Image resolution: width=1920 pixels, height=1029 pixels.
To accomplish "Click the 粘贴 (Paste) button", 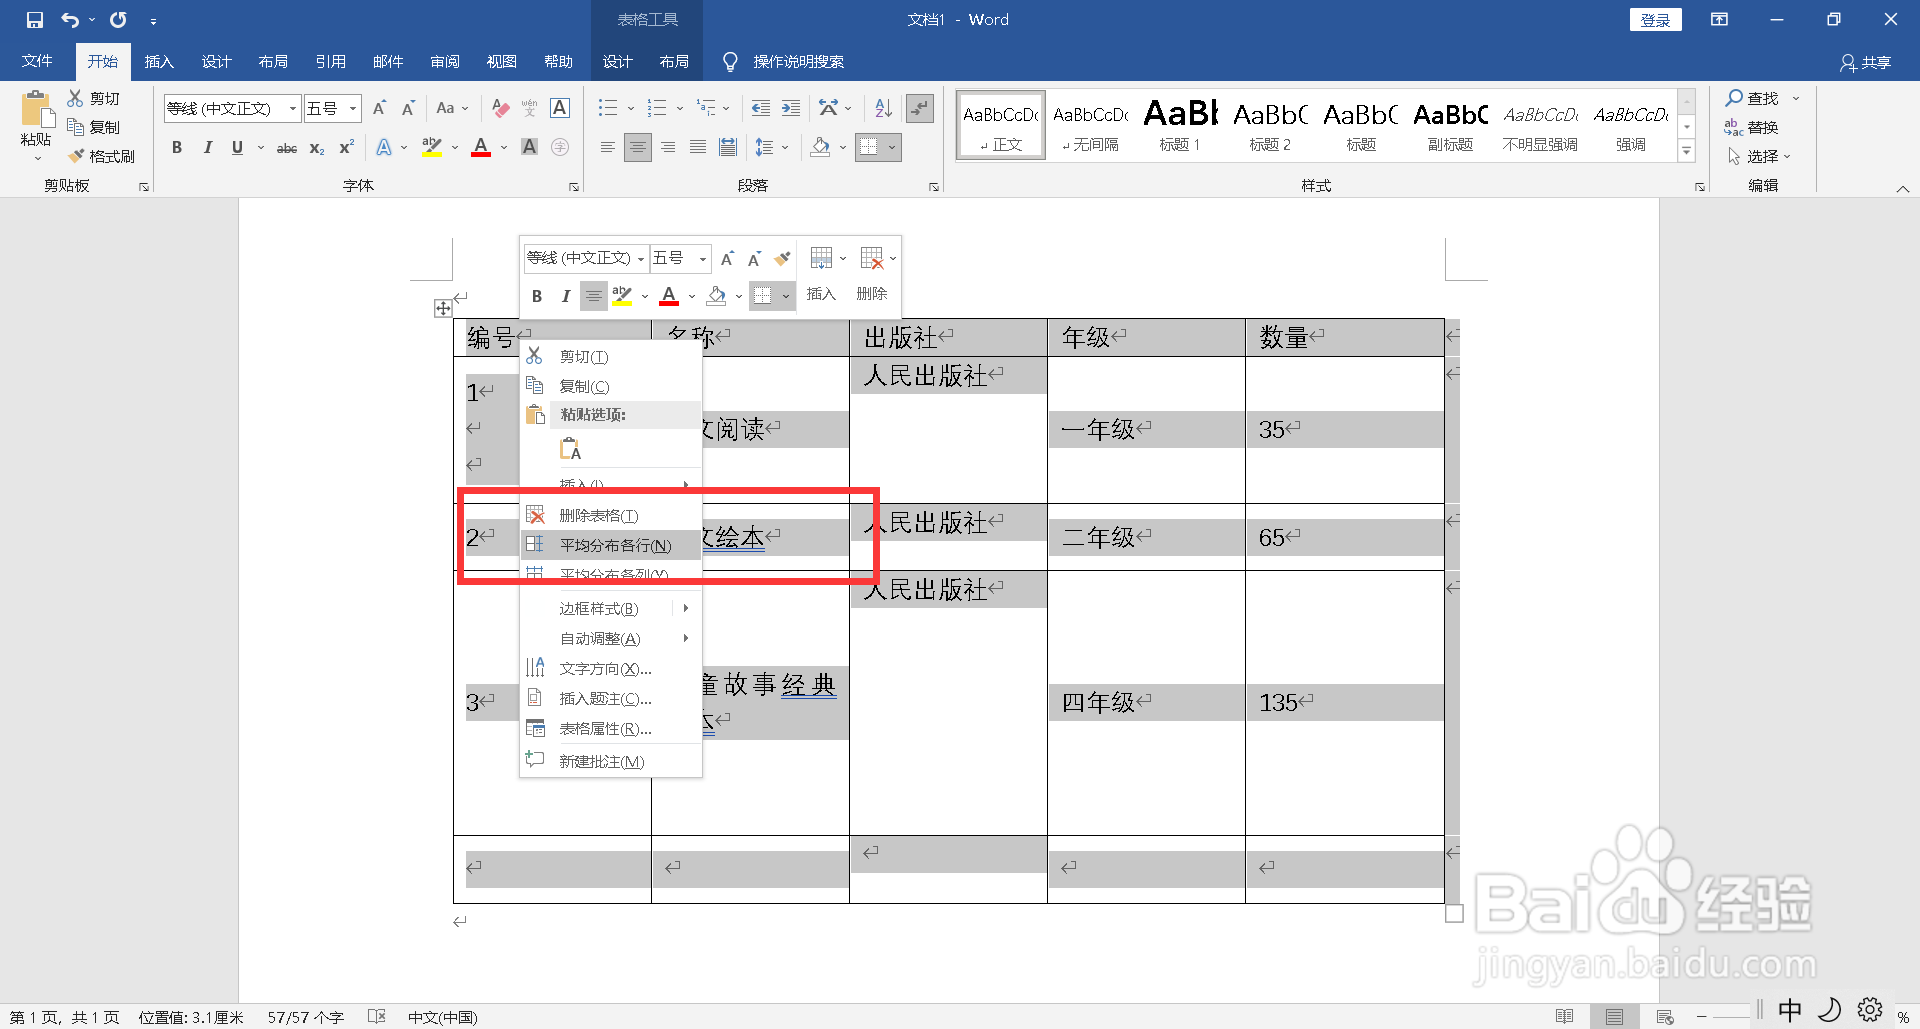I will click(34, 120).
